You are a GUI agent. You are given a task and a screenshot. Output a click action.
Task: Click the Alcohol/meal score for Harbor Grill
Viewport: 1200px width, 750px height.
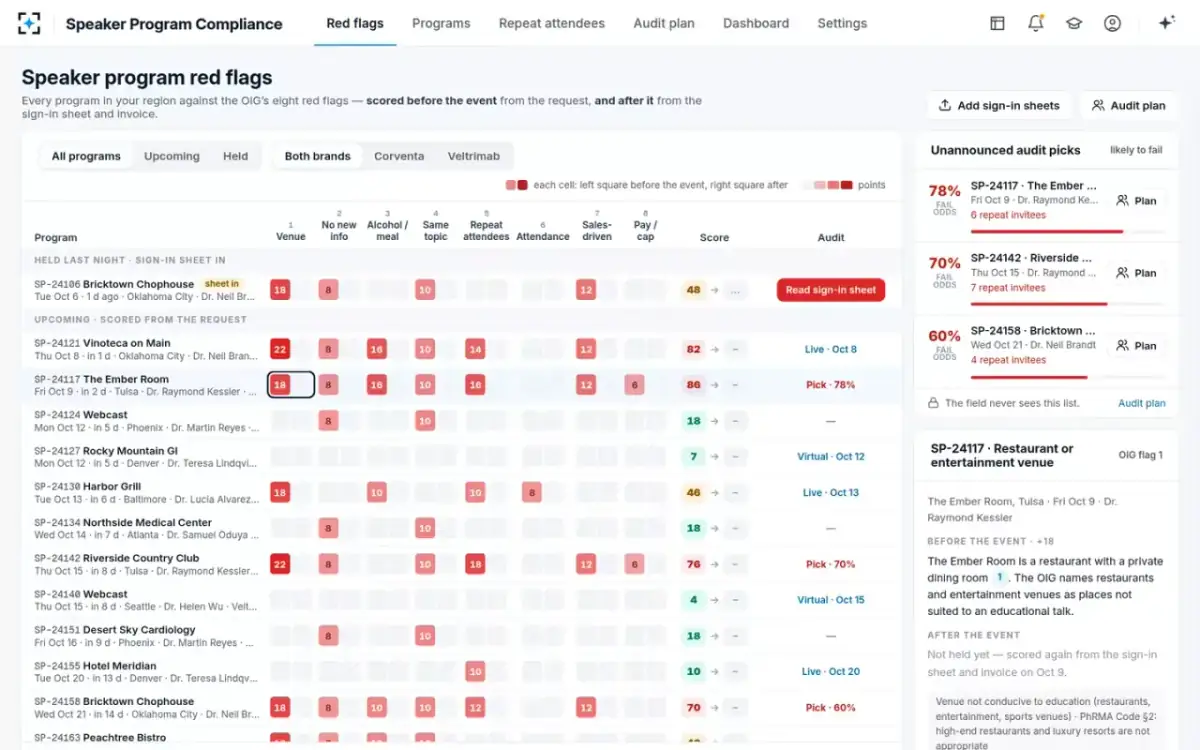point(376,492)
